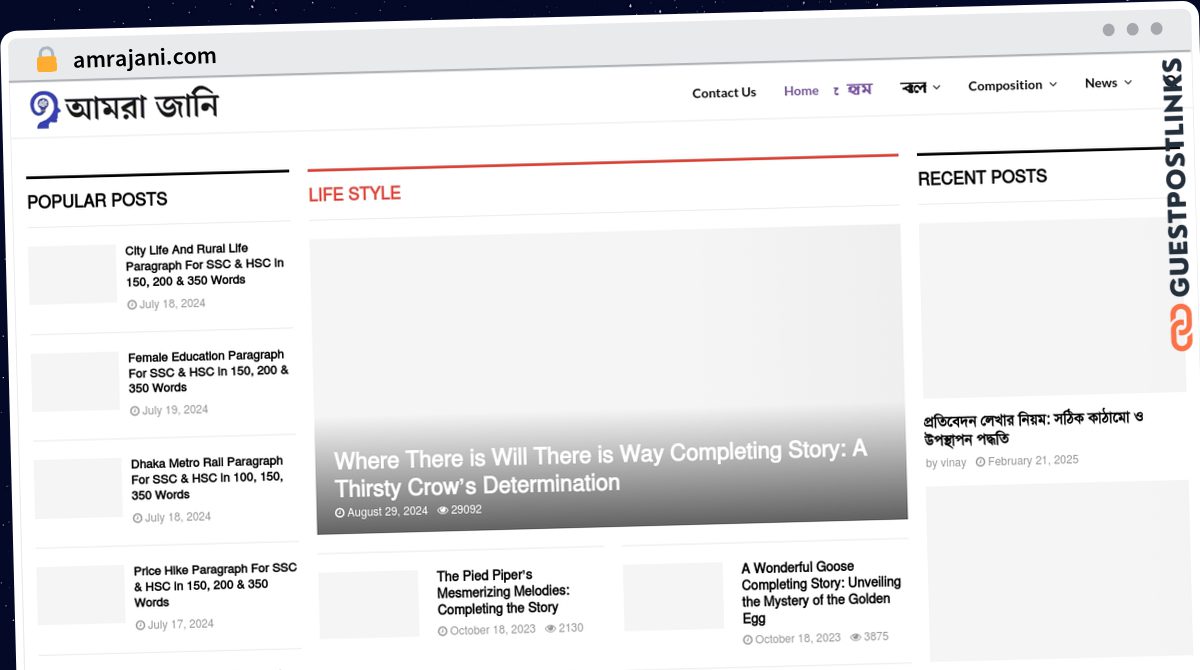Open the Thirsty Crow's Determination featured story

coord(600,468)
